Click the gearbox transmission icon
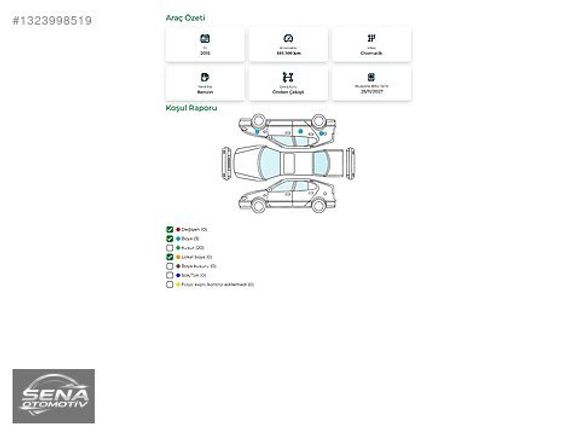The height and width of the screenshot is (435, 580). (x=371, y=38)
